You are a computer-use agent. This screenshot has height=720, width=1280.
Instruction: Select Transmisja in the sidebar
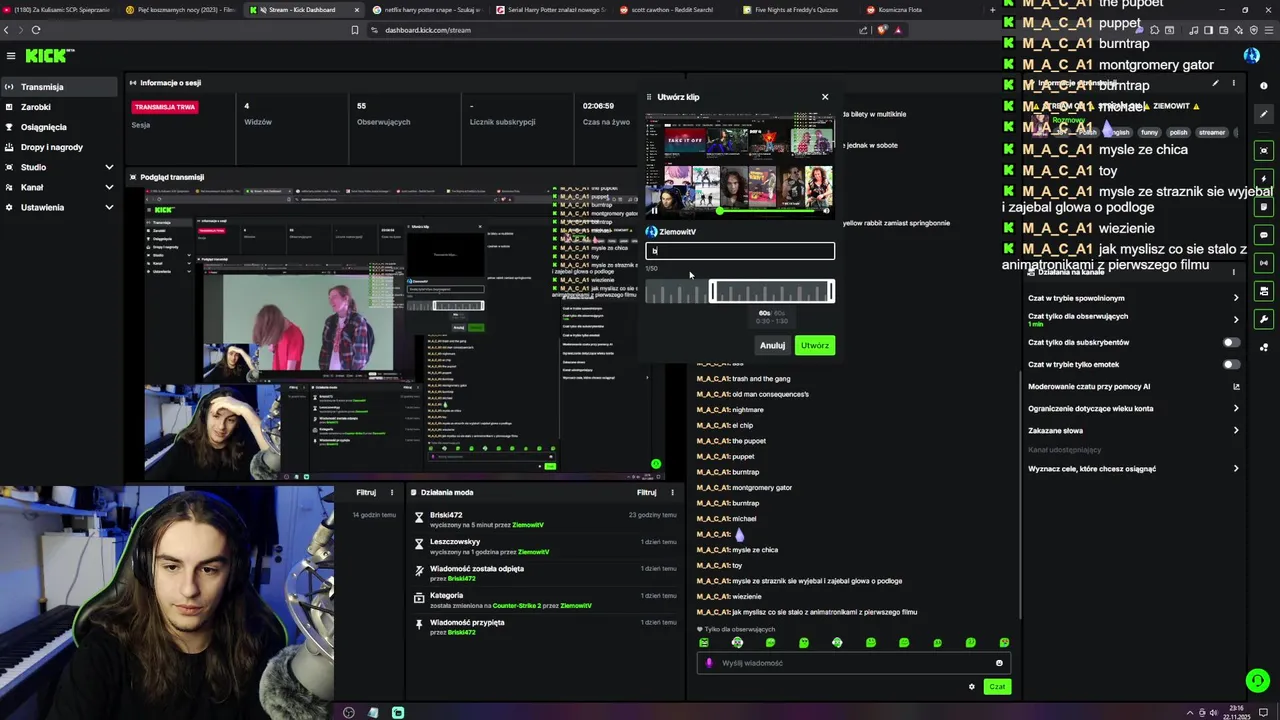point(59,87)
